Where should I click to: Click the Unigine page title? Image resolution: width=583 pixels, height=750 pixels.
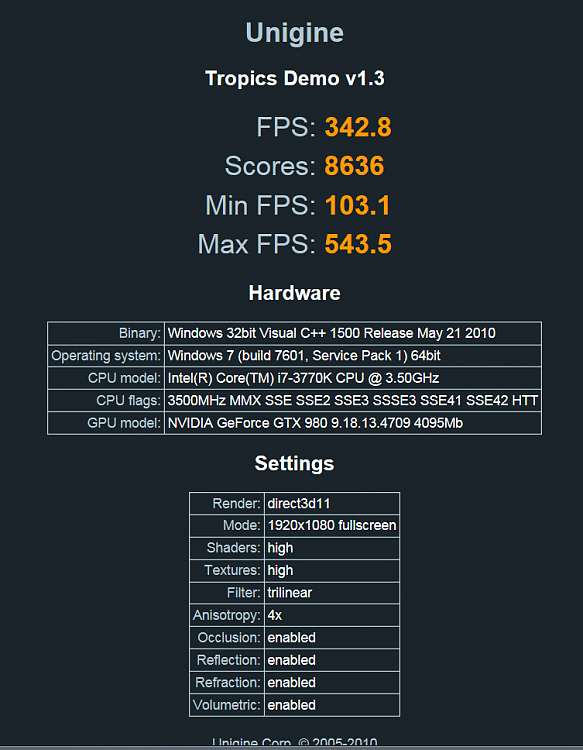coord(294,33)
